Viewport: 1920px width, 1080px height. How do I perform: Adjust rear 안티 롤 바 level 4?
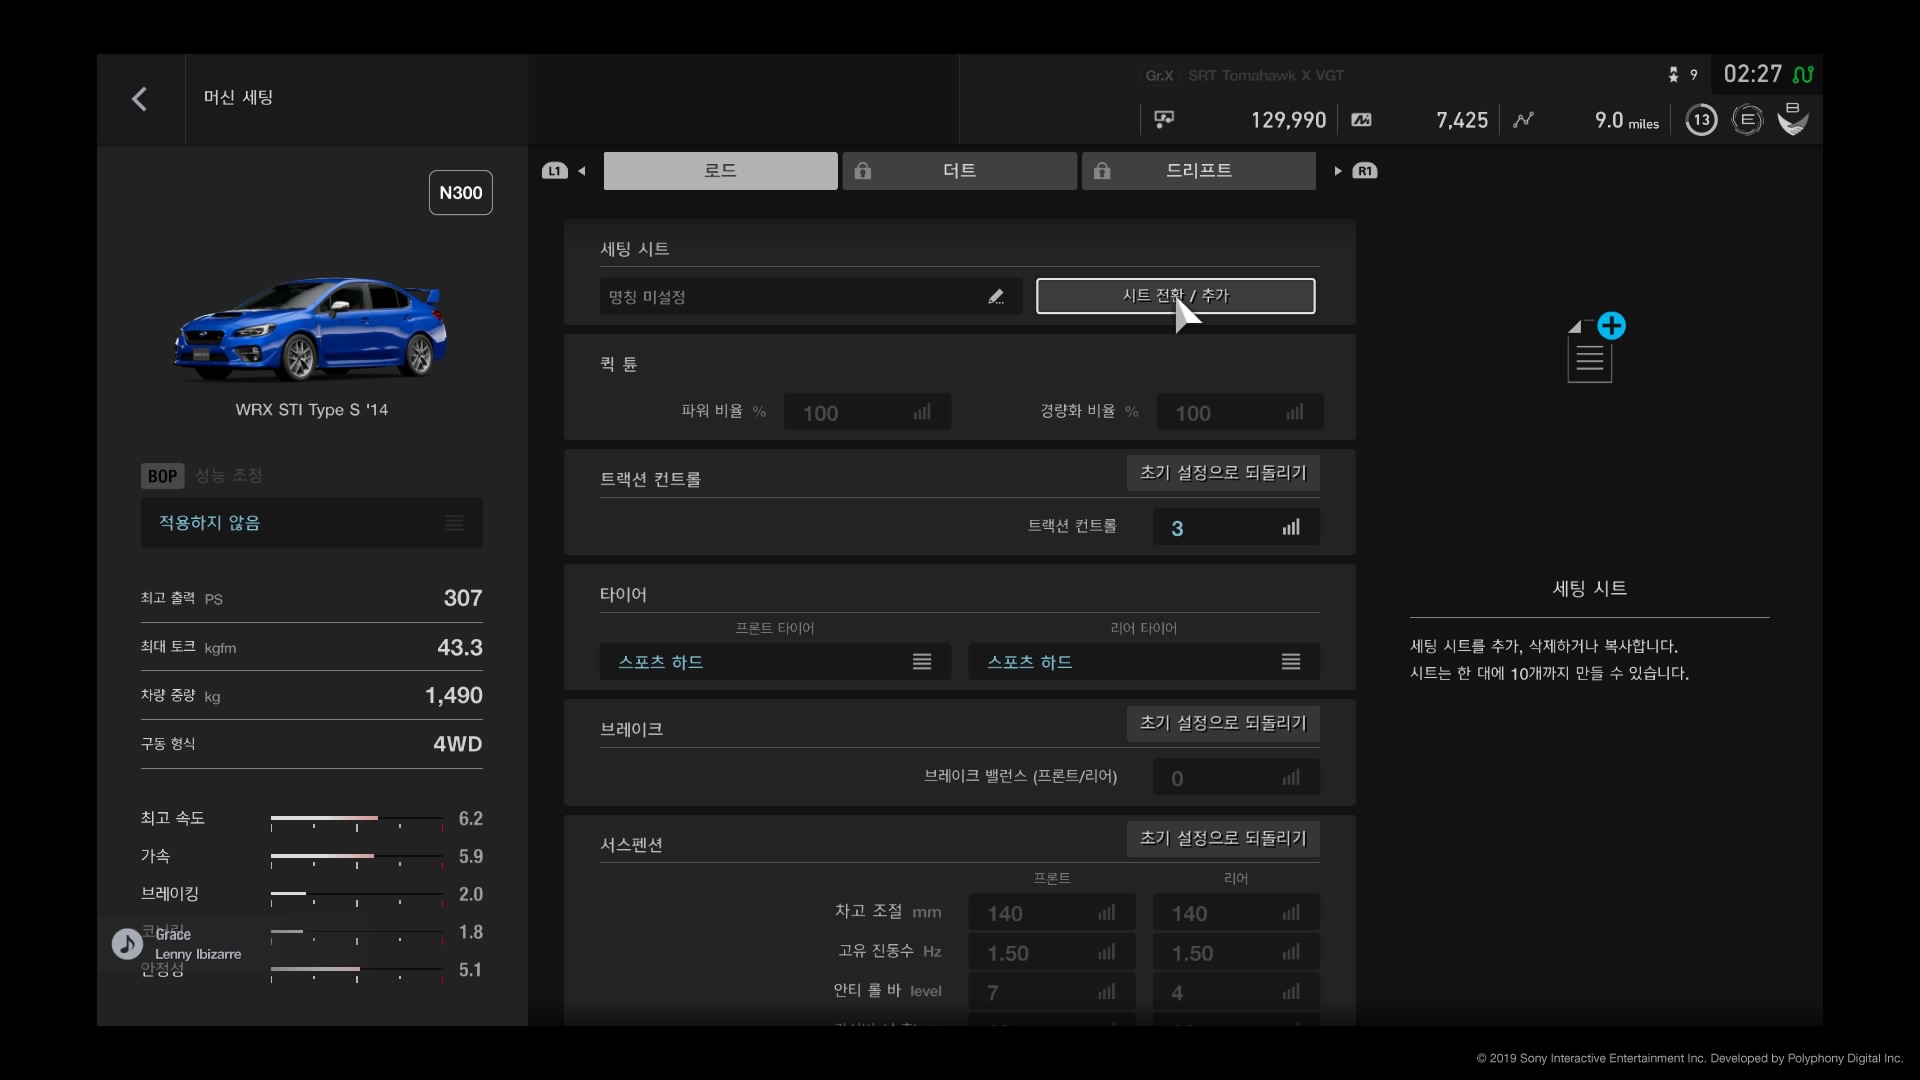[1236, 992]
